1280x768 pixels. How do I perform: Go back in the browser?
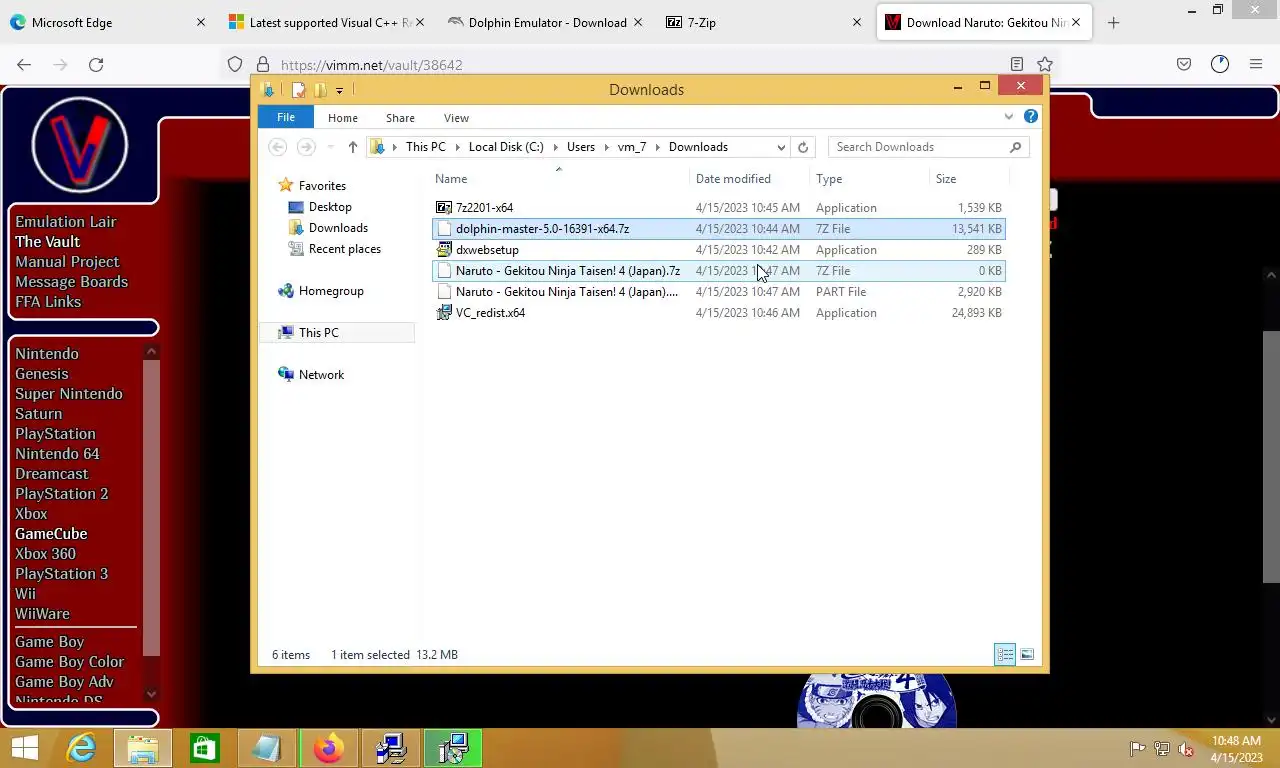(x=24, y=64)
